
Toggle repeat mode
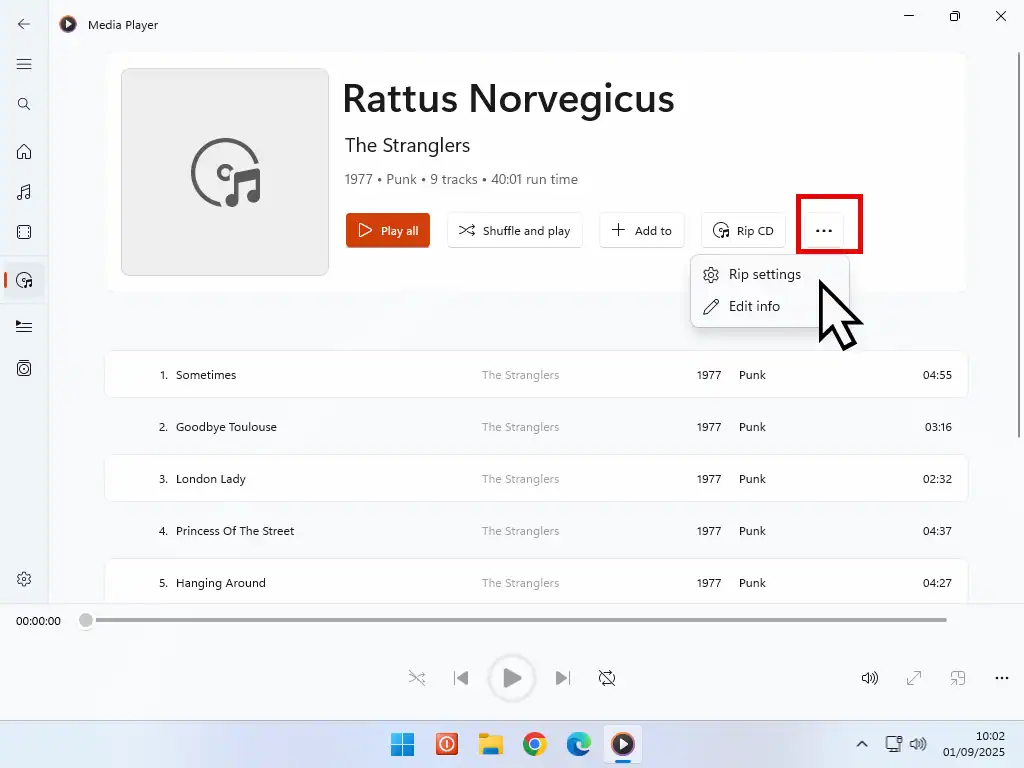click(607, 678)
